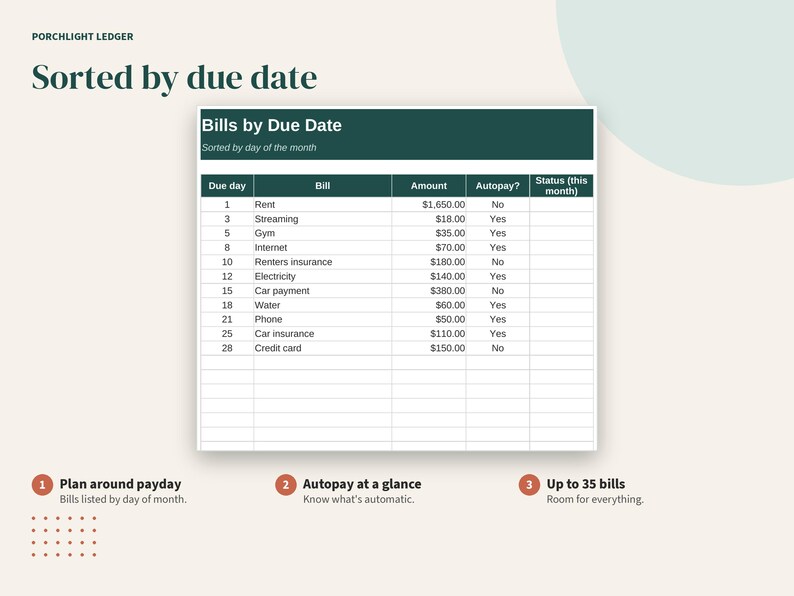Click the 'Bill' column header

tap(323, 186)
